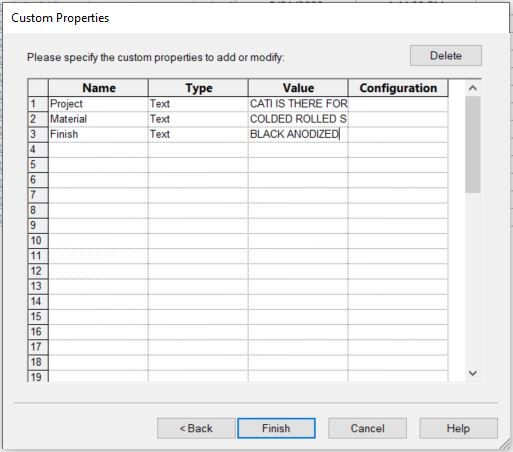
Task: Select the Type column header
Action: tap(198, 88)
